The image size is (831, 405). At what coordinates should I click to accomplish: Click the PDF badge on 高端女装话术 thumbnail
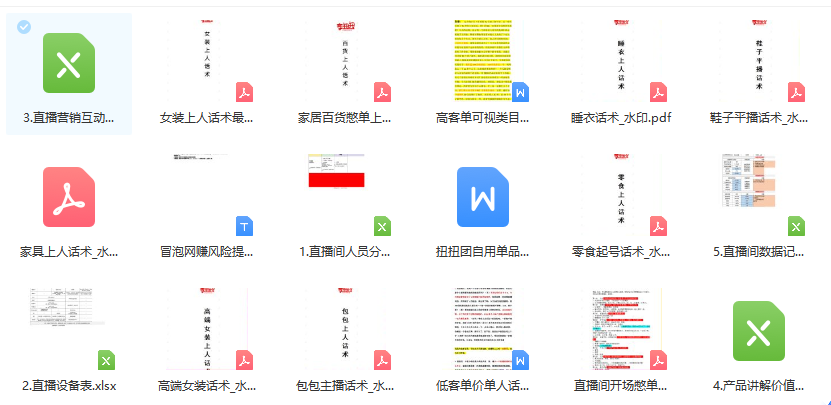[244, 360]
